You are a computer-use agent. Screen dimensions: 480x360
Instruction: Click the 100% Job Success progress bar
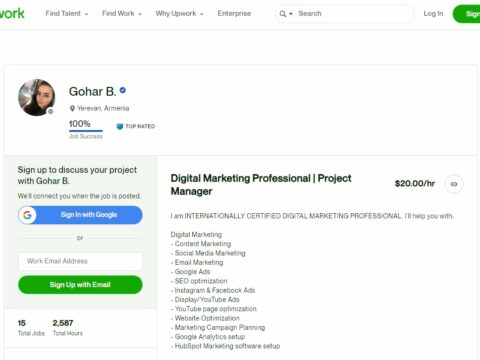coord(86,131)
